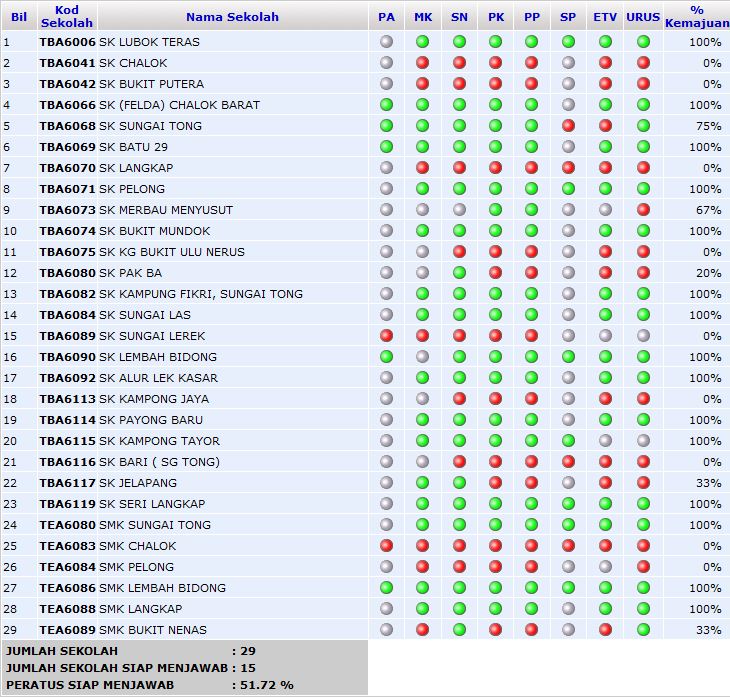Click the PK column header

(x=496, y=17)
